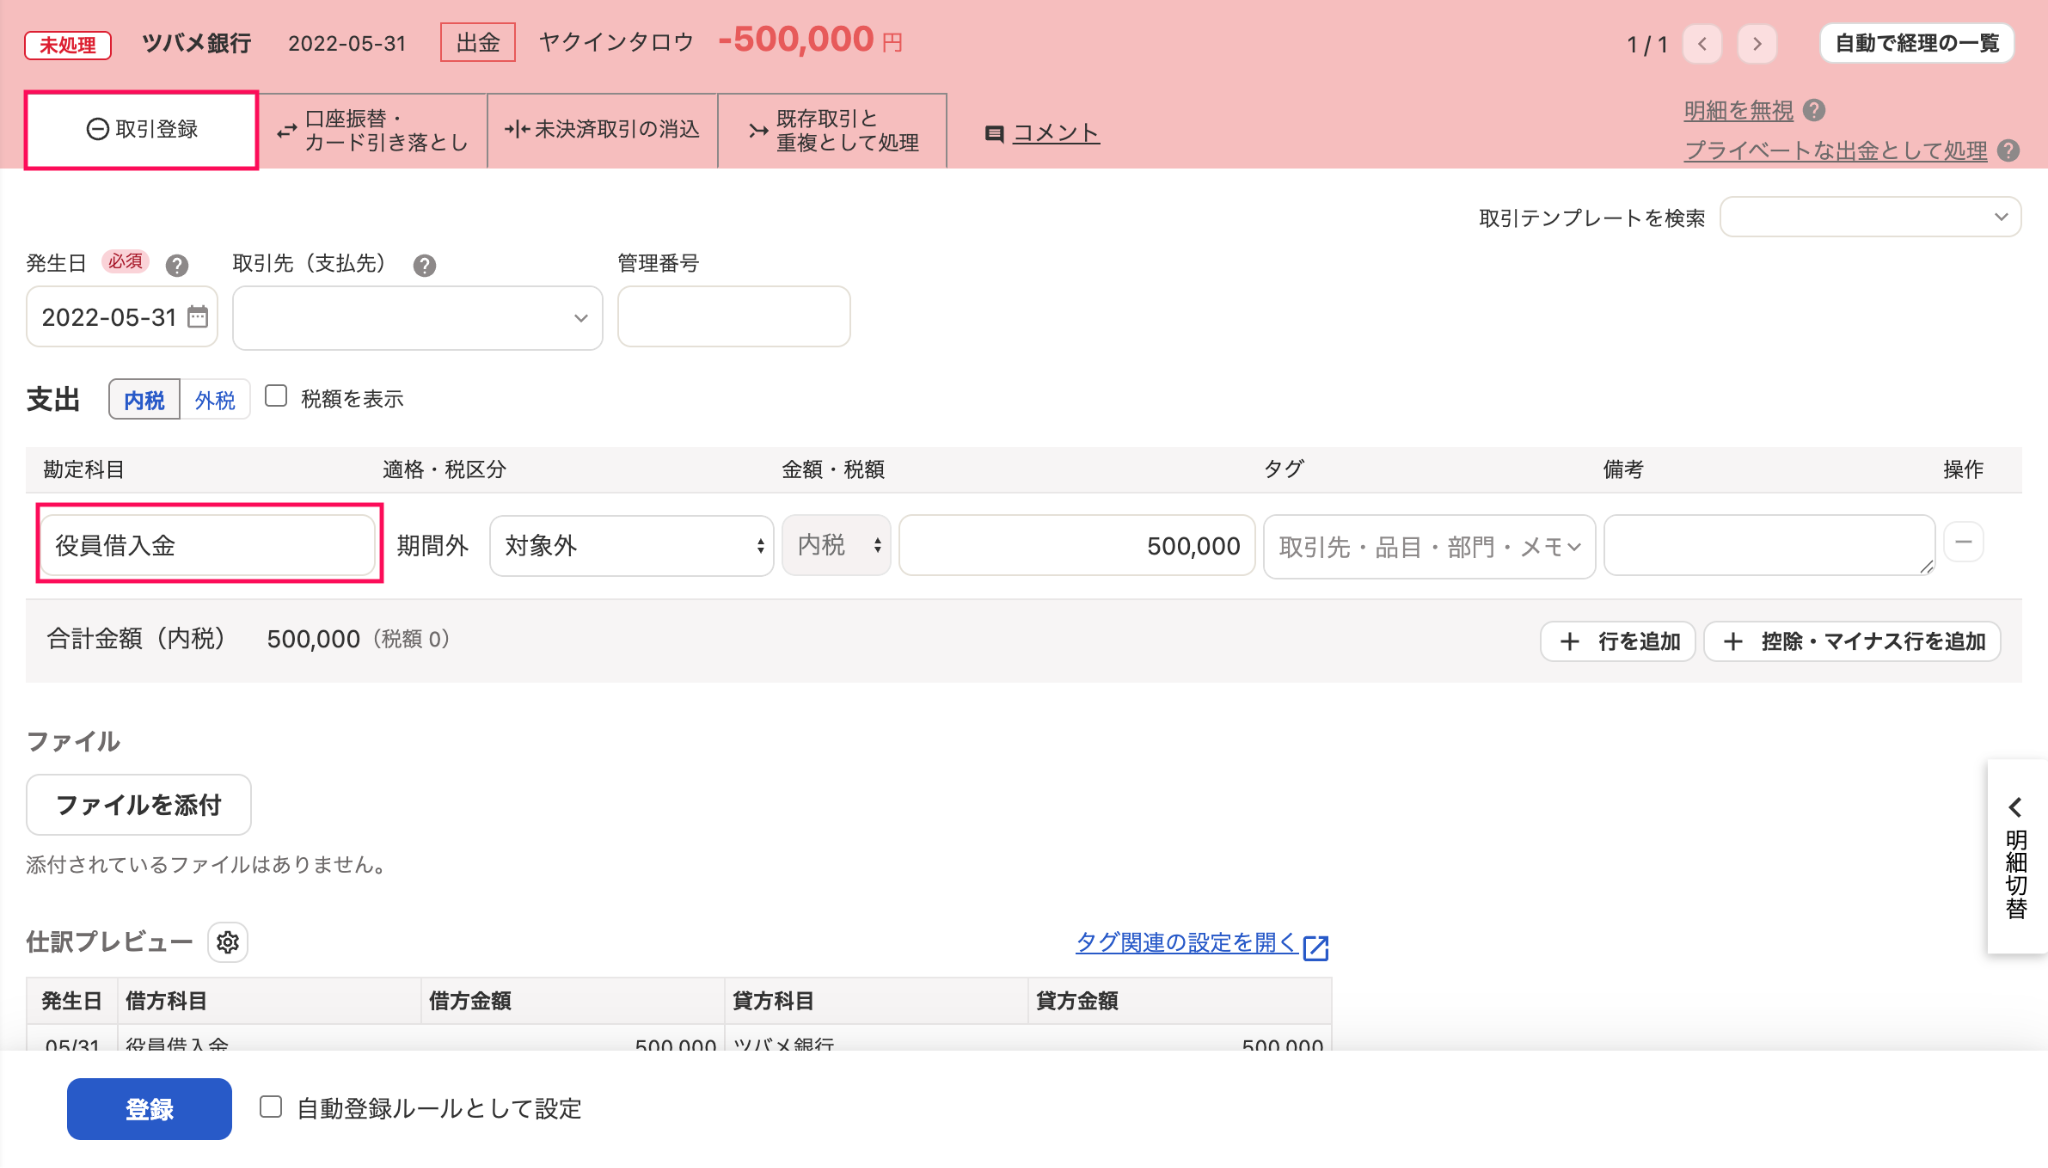Viewport: 2048px width, 1168px height.
Task: Click the 発生日 date field
Action: pyautogui.click(x=122, y=317)
